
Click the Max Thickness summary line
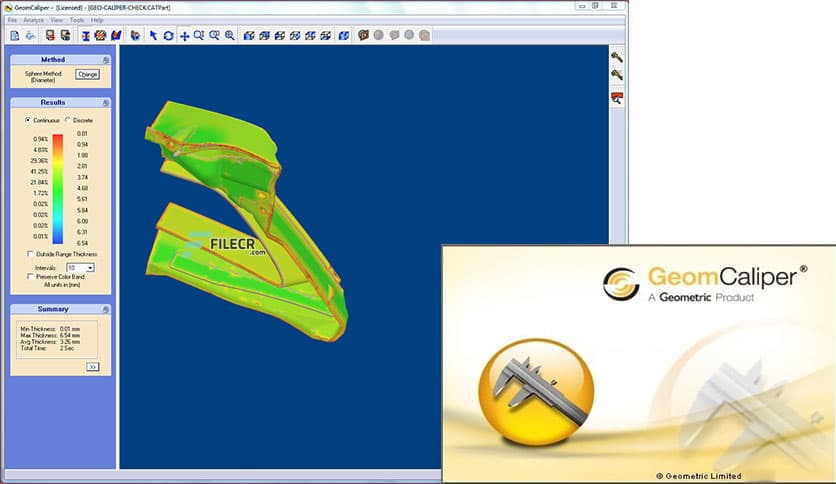50,336
